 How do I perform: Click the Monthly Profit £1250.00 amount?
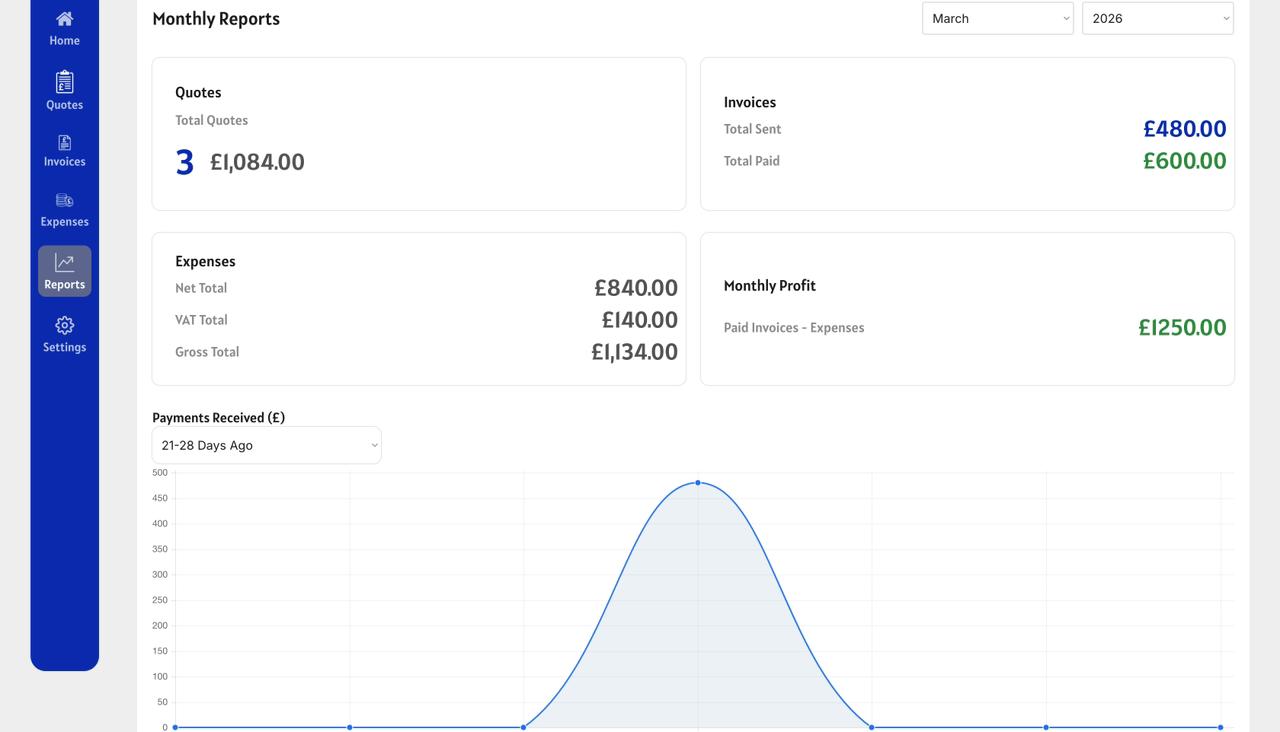[x=1182, y=328]
